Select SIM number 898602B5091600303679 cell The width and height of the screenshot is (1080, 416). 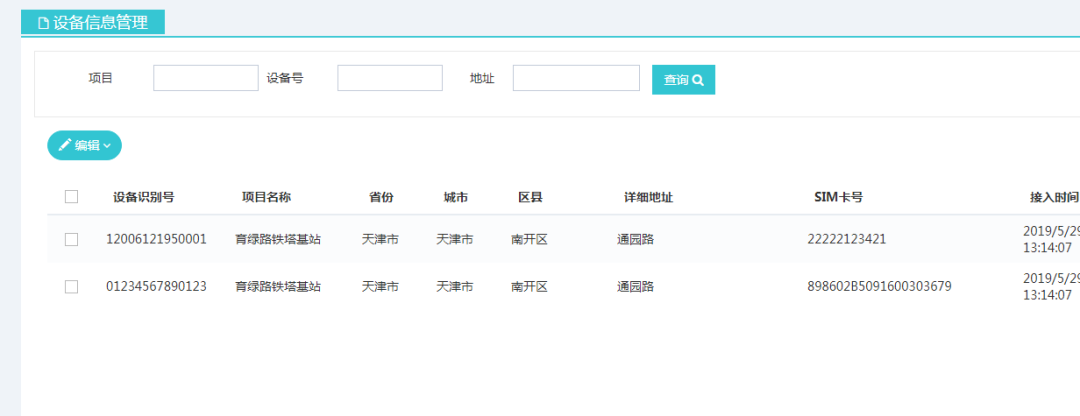pos(879,287)
